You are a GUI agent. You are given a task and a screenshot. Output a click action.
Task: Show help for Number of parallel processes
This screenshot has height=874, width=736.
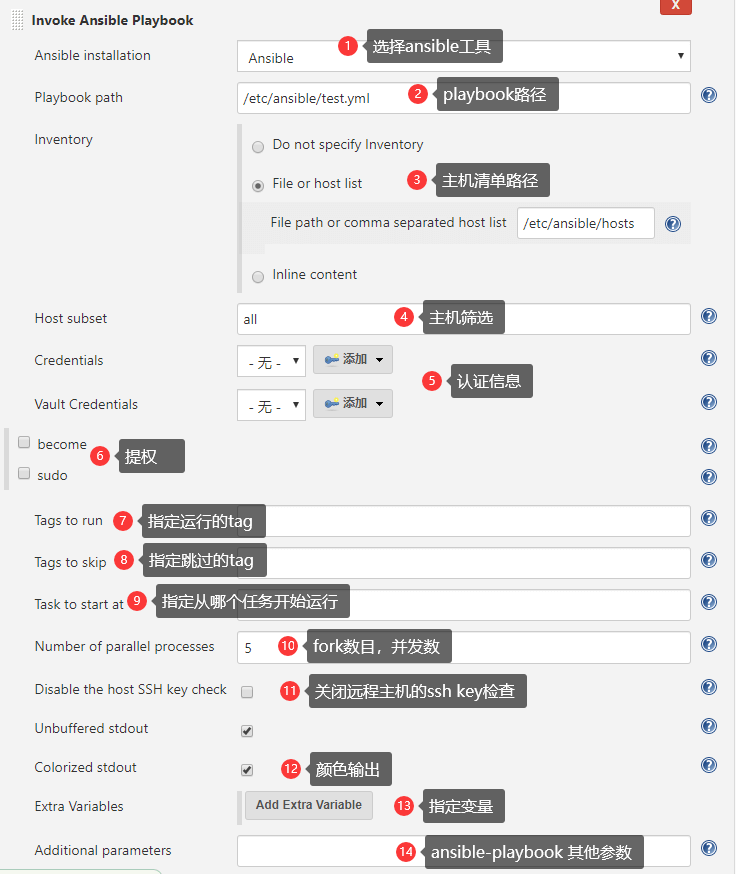709,644
